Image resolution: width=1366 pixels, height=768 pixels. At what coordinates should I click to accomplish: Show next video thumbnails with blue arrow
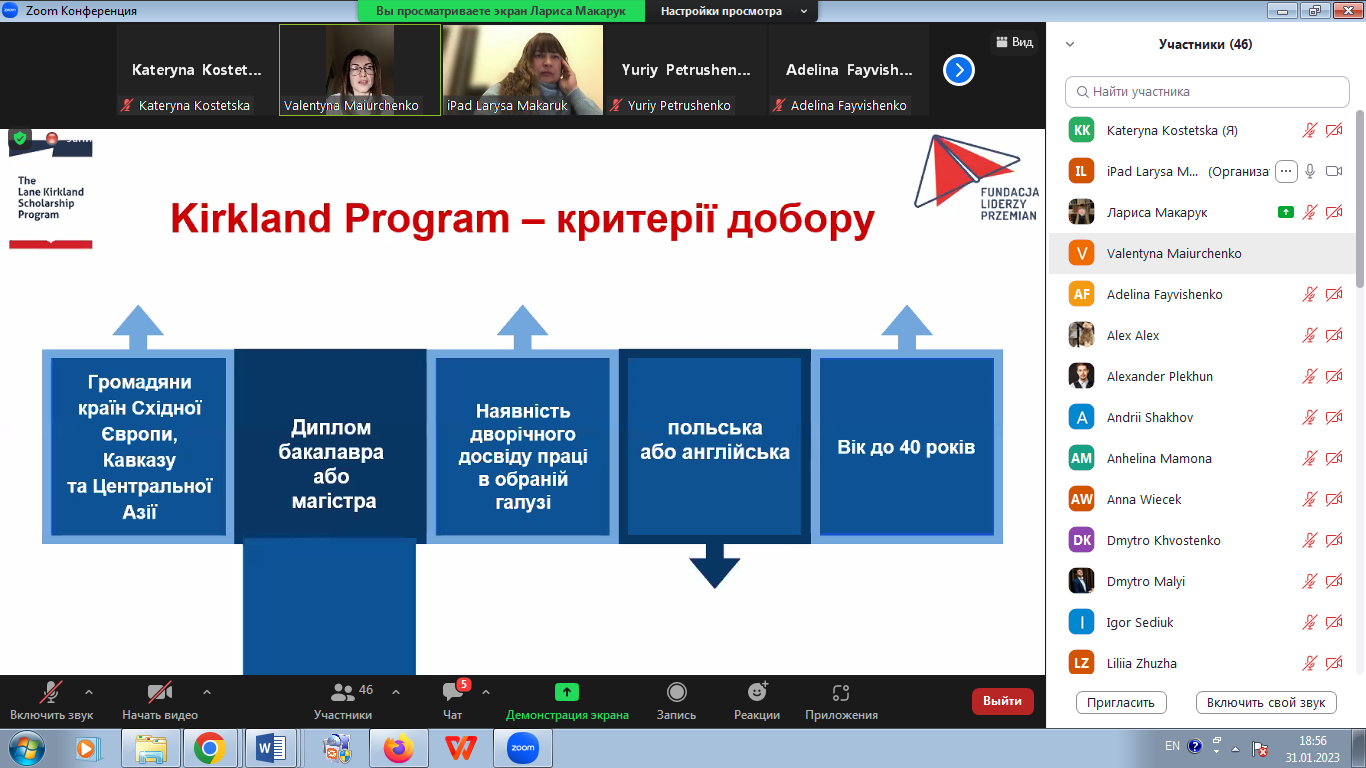(x=959, y=70)
